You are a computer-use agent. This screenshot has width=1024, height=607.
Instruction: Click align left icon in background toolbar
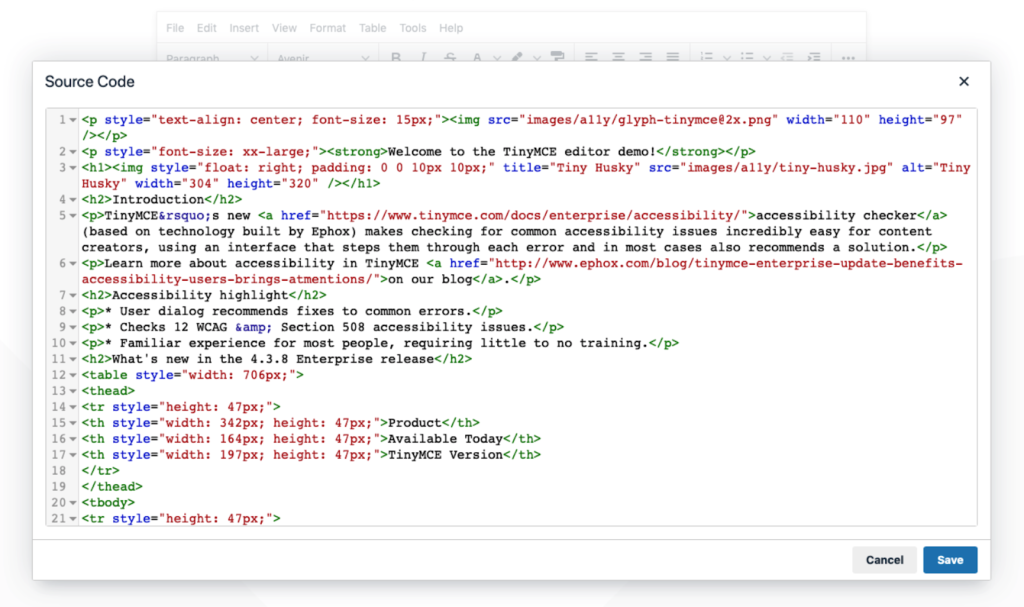pyautogui.click(x=591, y=57)
